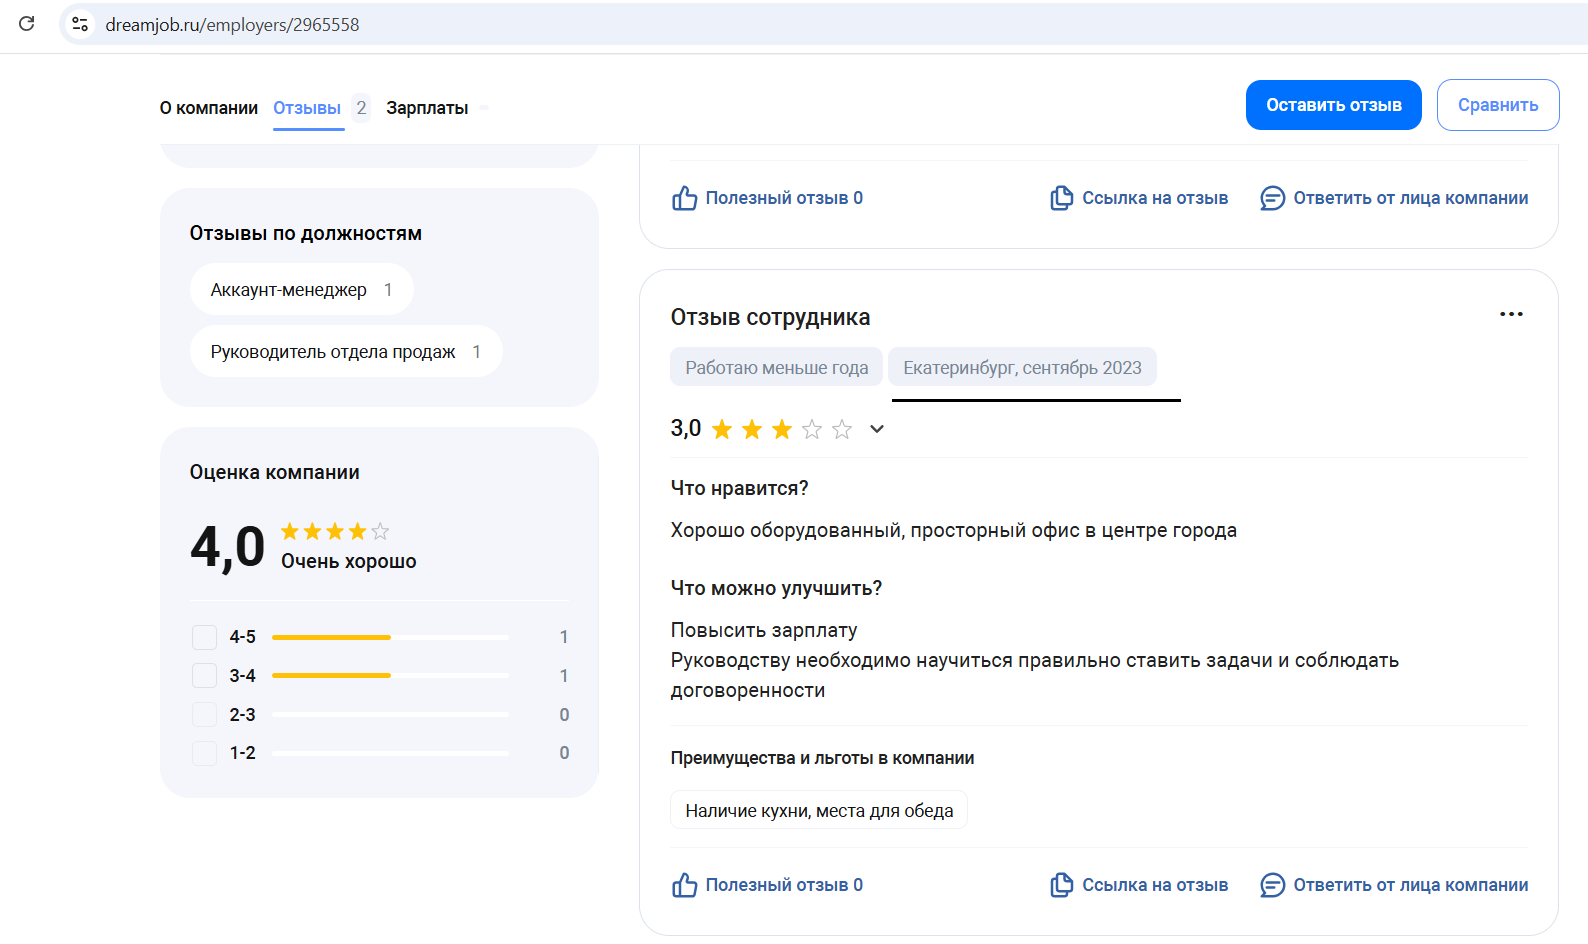
Task: Click thumbs-up icon in top review
Action: [x=684, y=198]
